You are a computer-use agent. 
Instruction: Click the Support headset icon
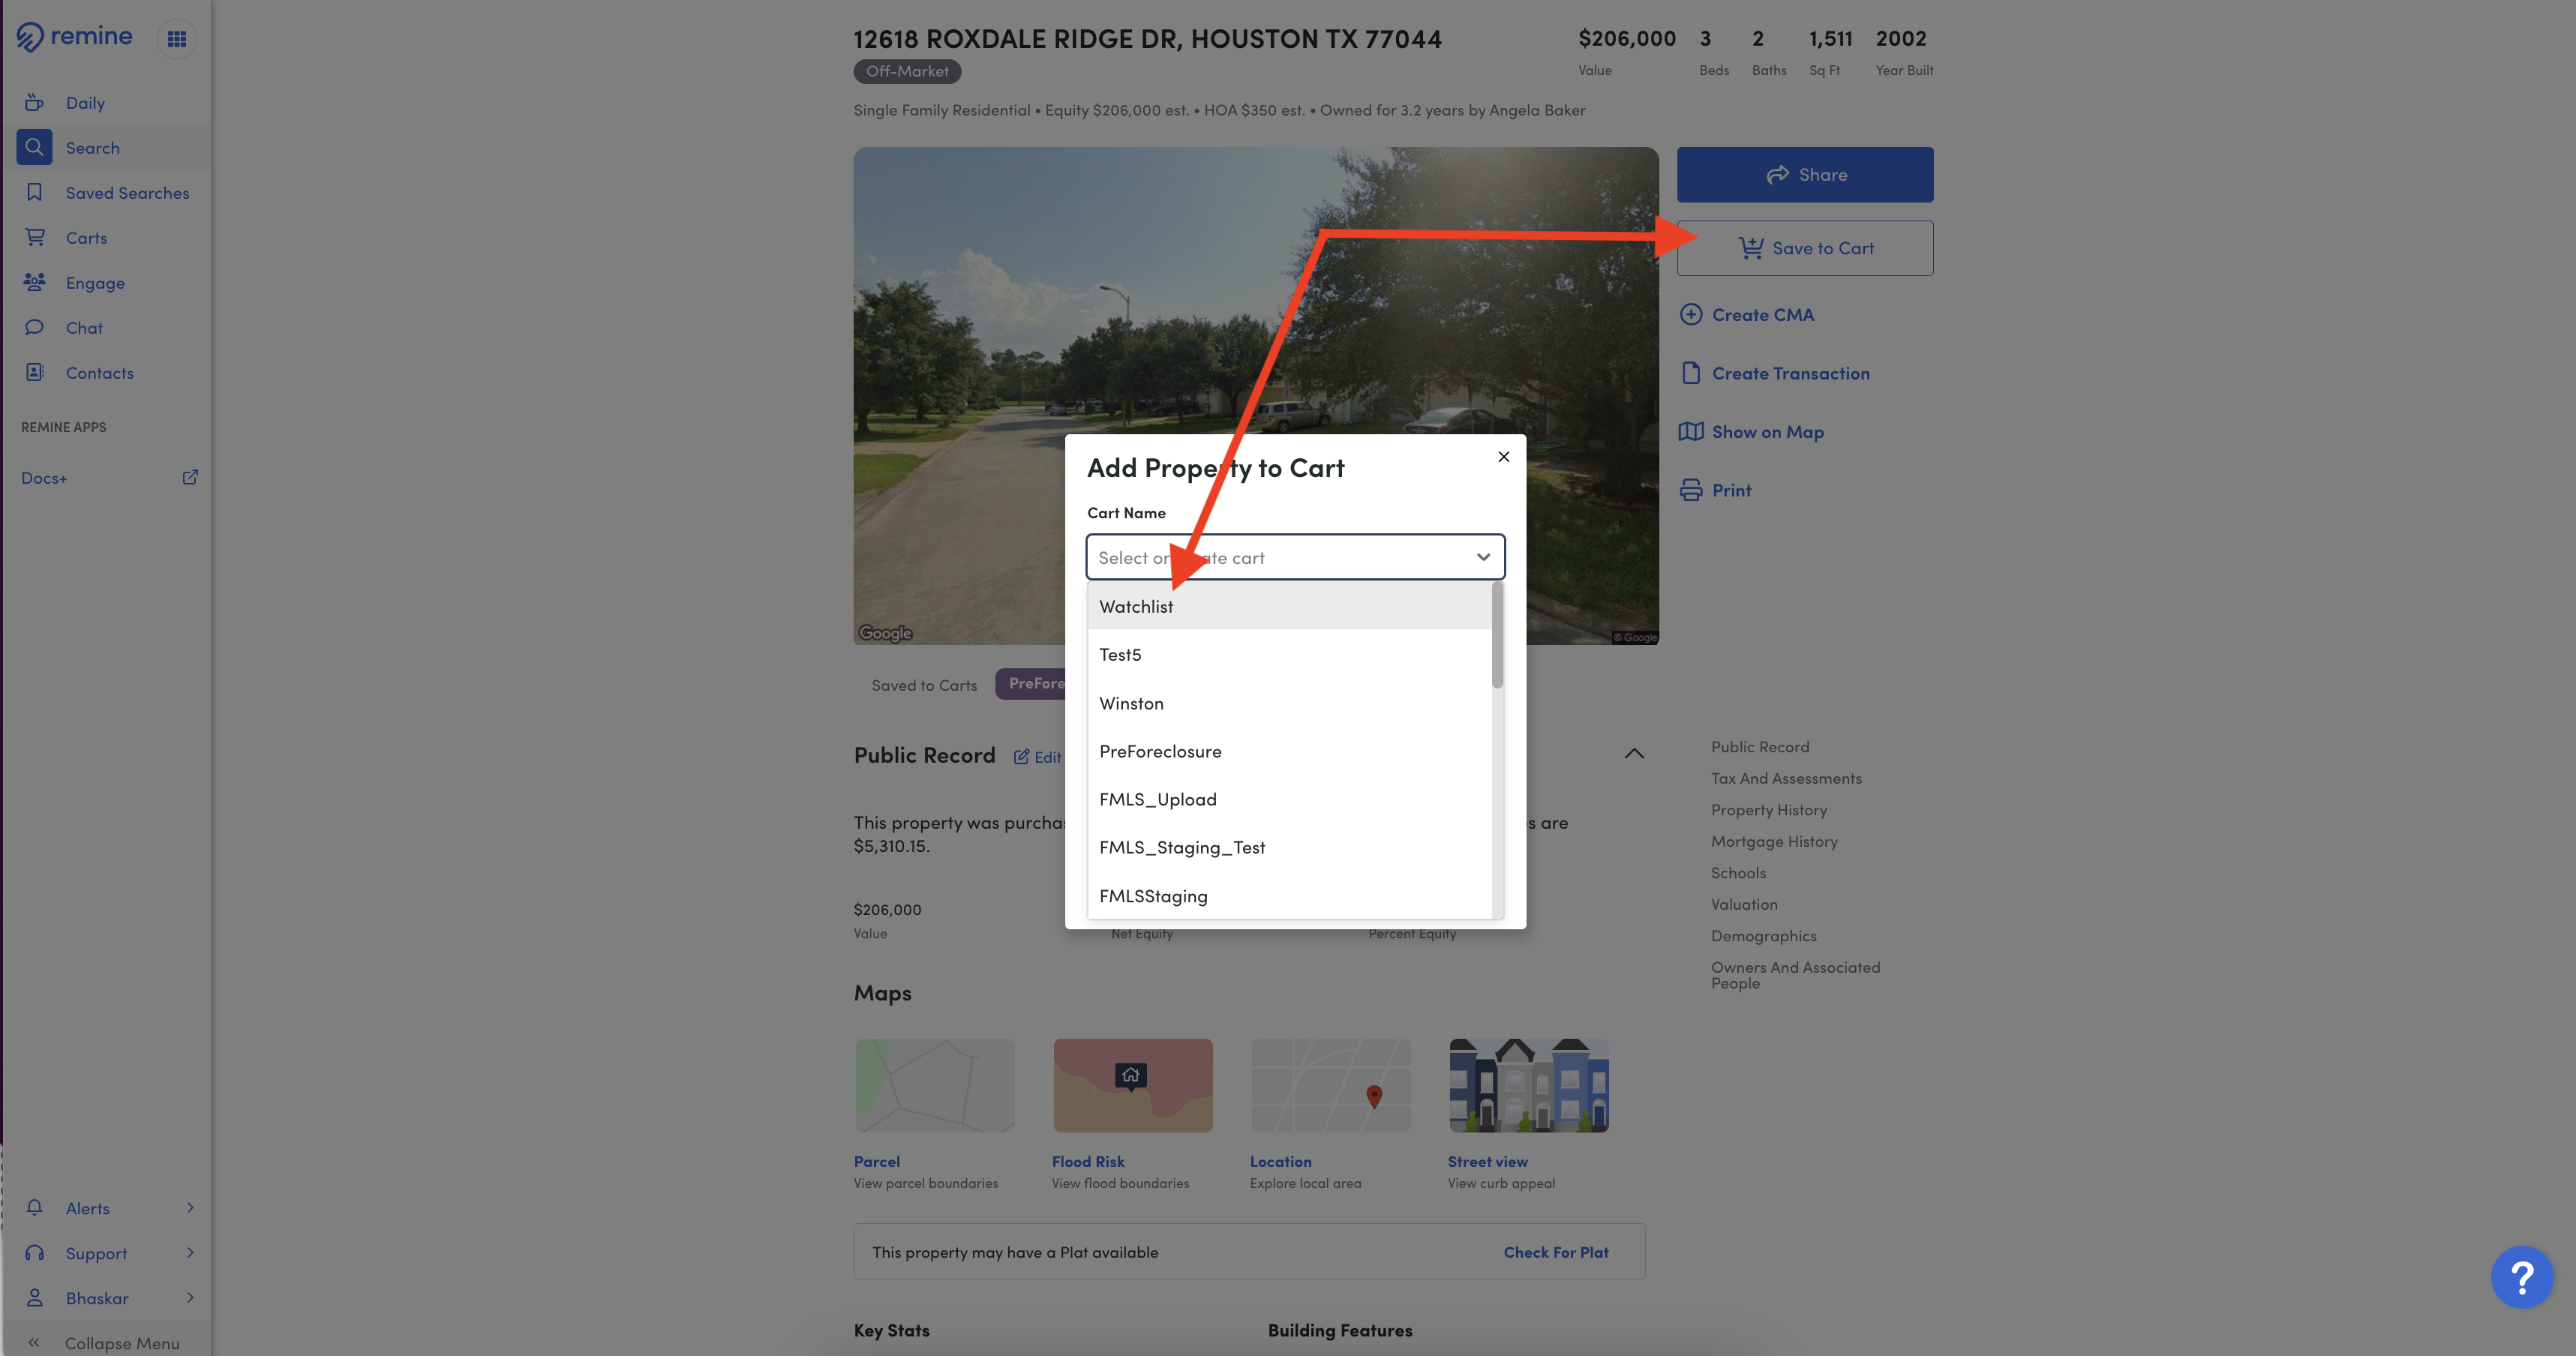pos(34,1252)
